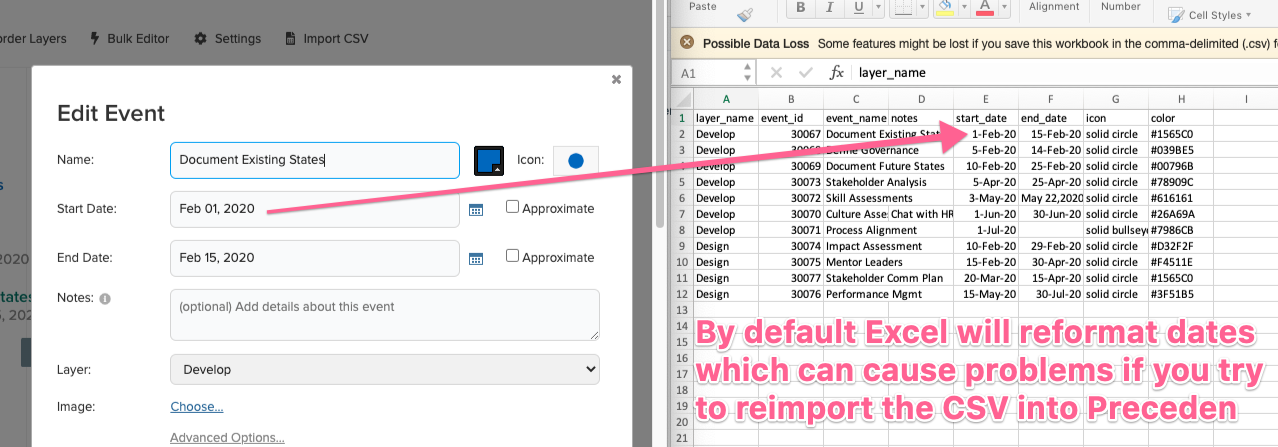Click the formula bar cancel X

click(x=776, y=73)
